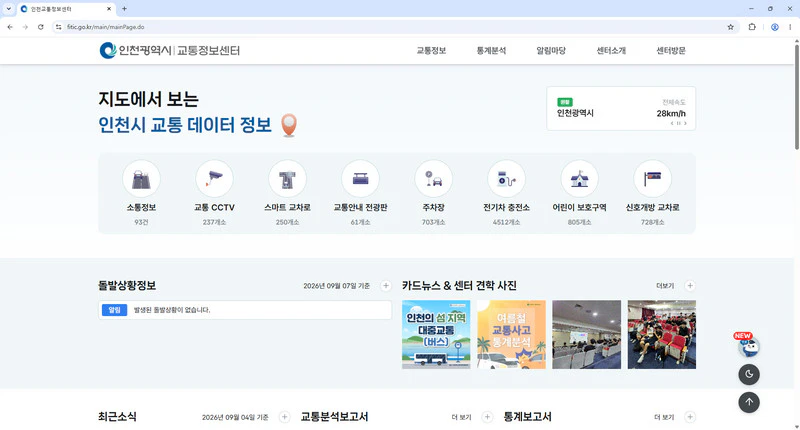Select the 인천교통정보센터 browser tab
Screen dimensions: 800x430
coord(66,9)
